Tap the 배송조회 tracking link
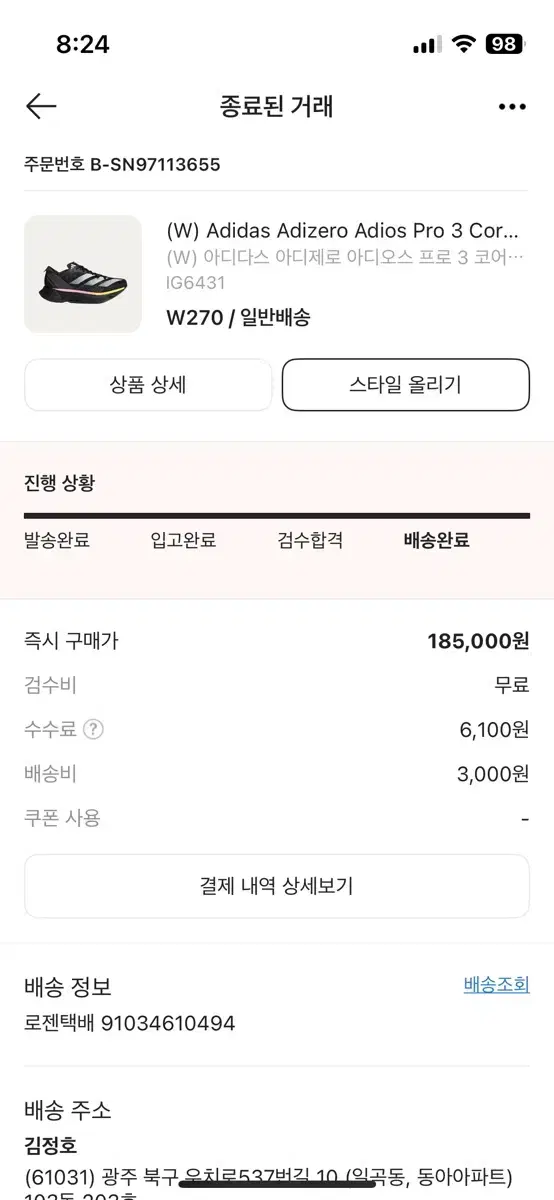Screen dimensions: 554x1200 point(497,985)
